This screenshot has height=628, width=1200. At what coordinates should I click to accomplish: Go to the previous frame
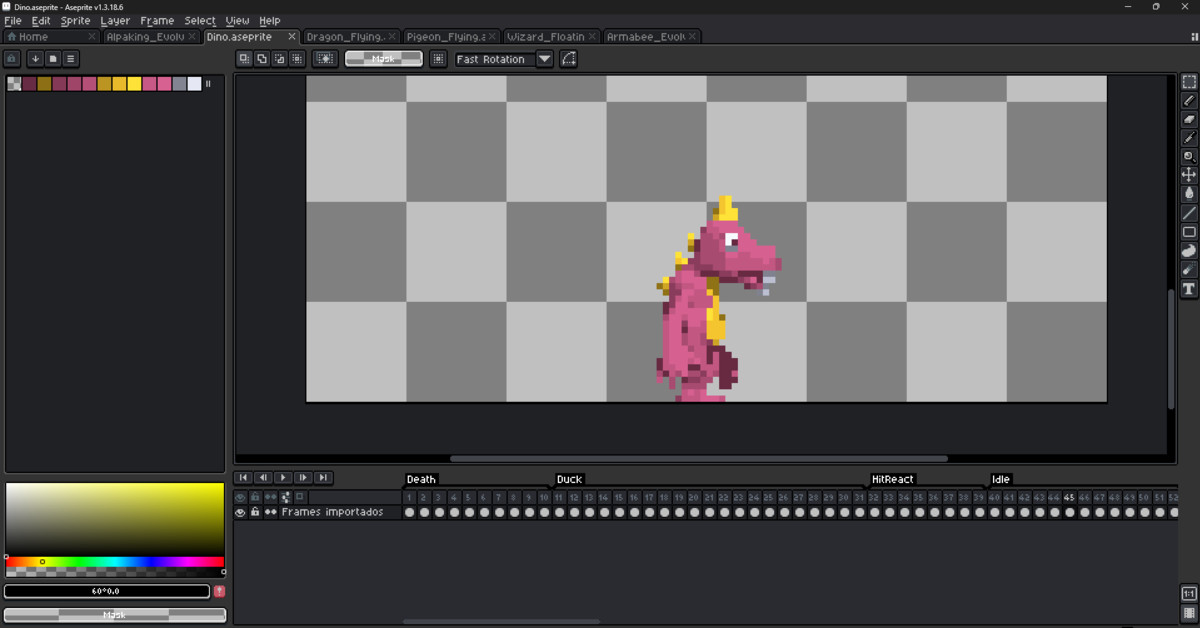coord(263,478)
